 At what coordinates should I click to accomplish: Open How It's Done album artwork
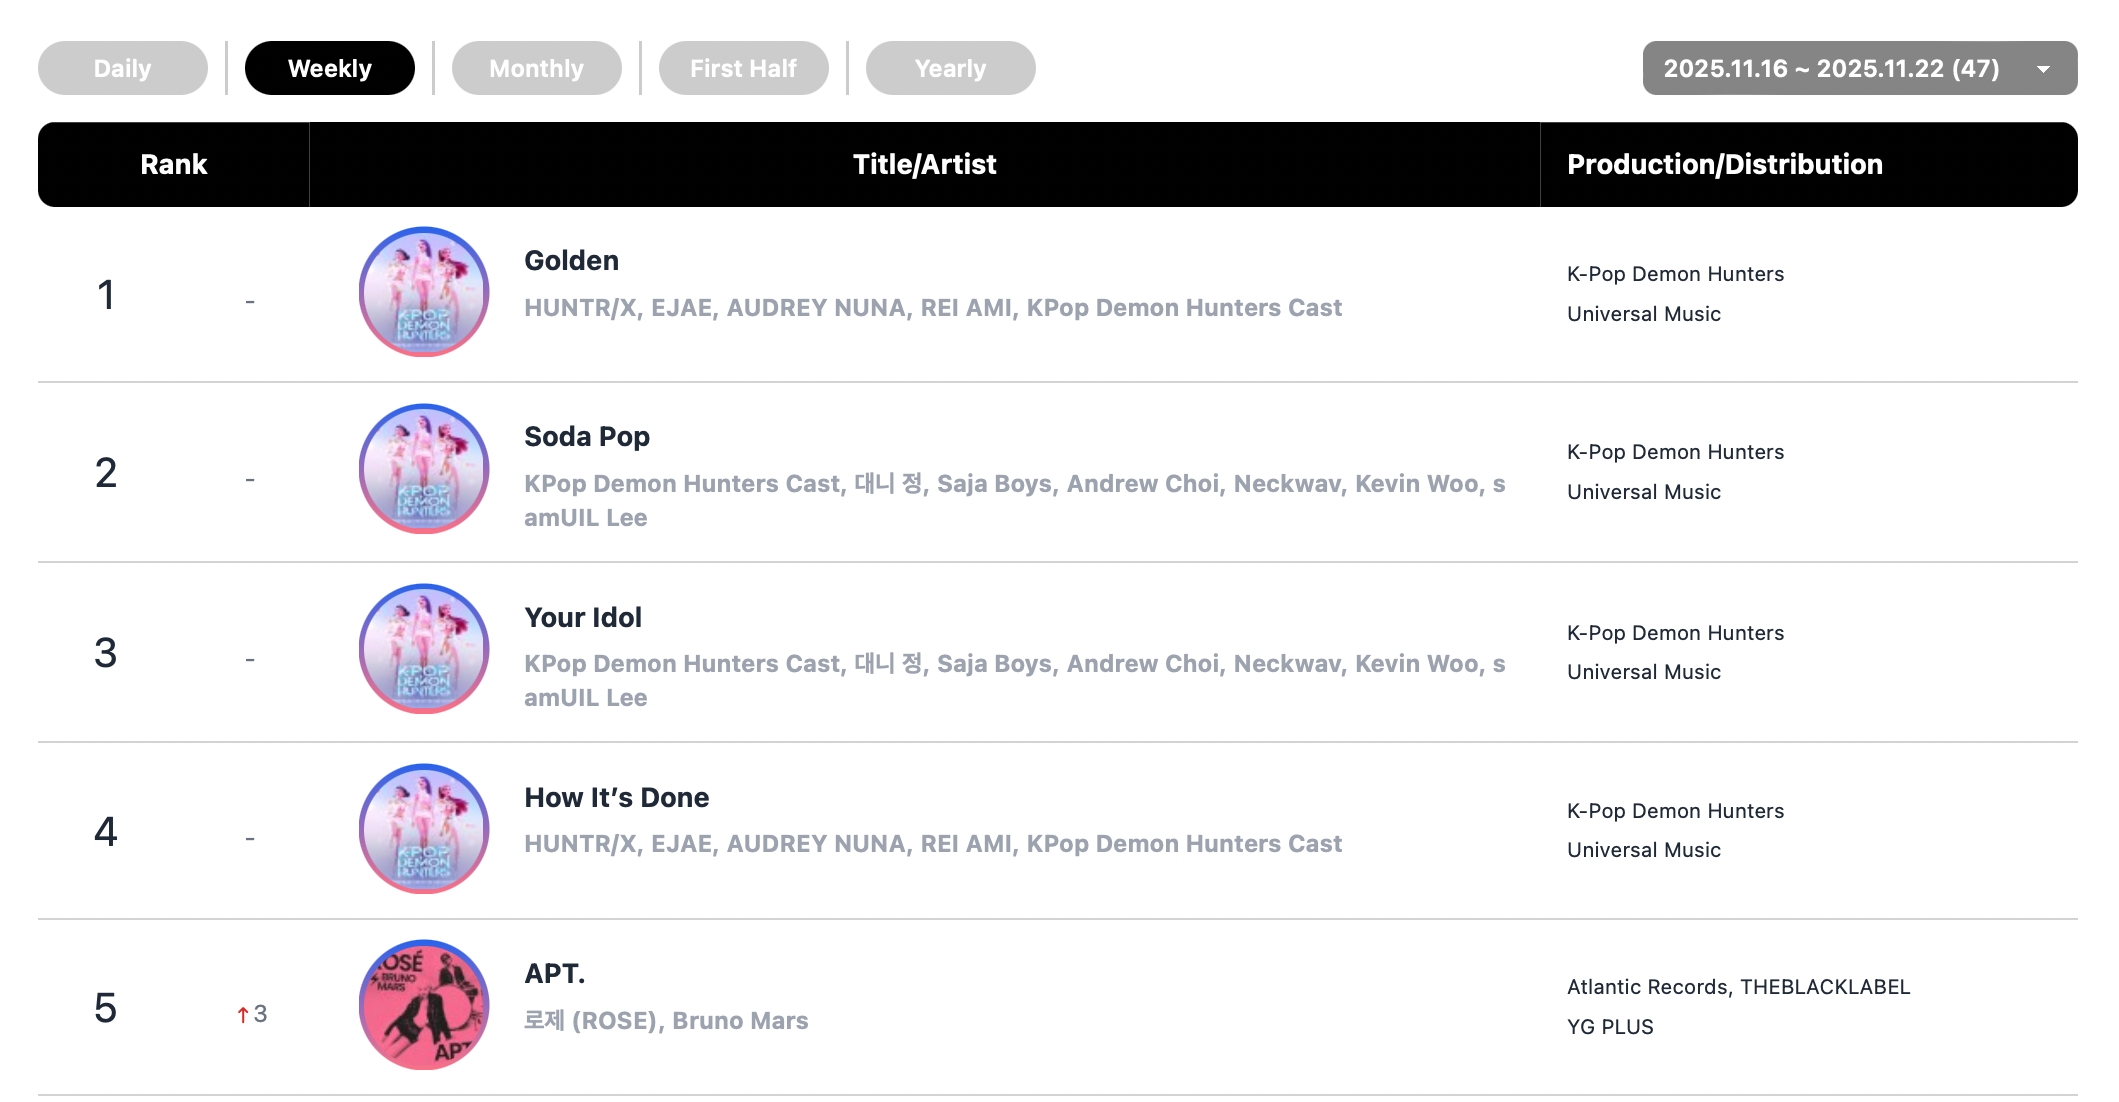click(x=424, y=829)
